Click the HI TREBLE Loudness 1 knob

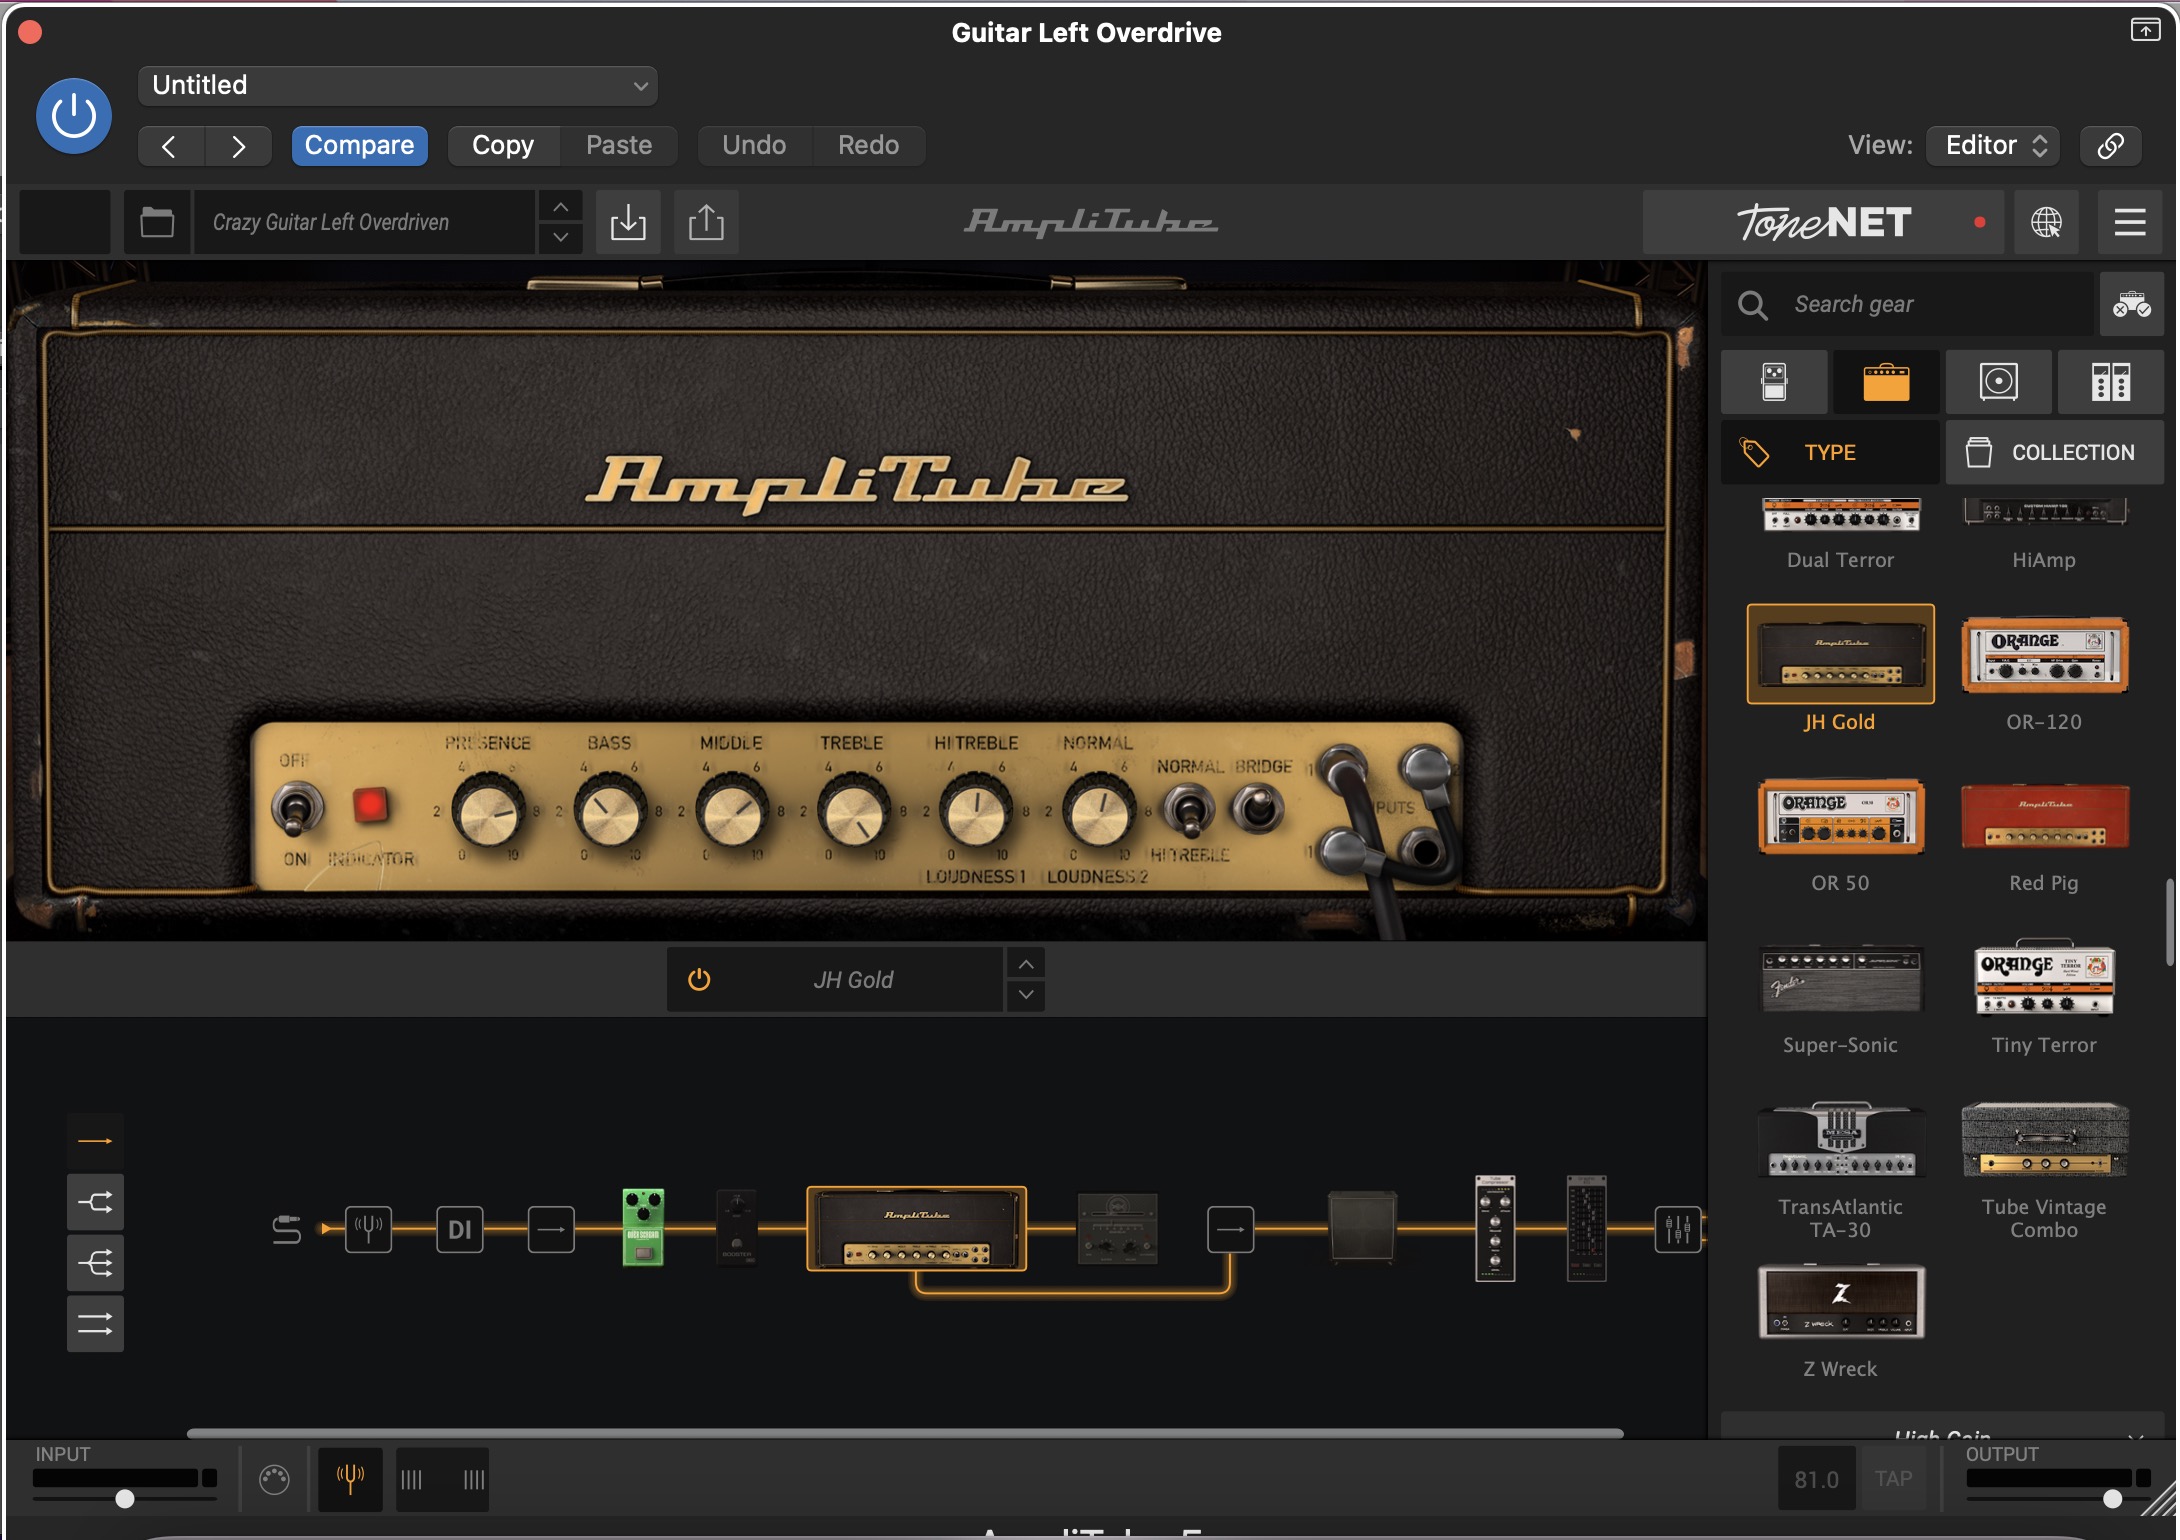point(976,811)
